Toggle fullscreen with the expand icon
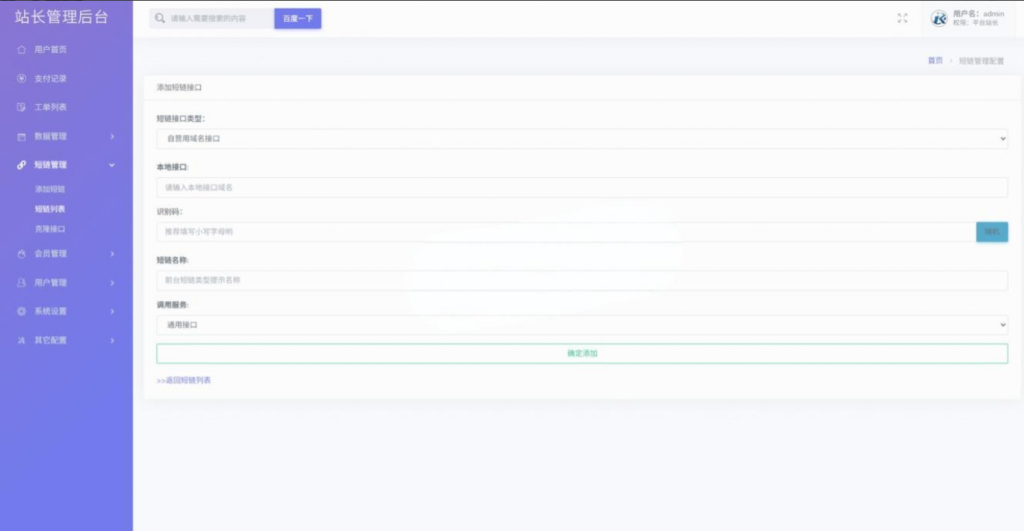Viewport: 1024px width, 531px height. point(902,18)
